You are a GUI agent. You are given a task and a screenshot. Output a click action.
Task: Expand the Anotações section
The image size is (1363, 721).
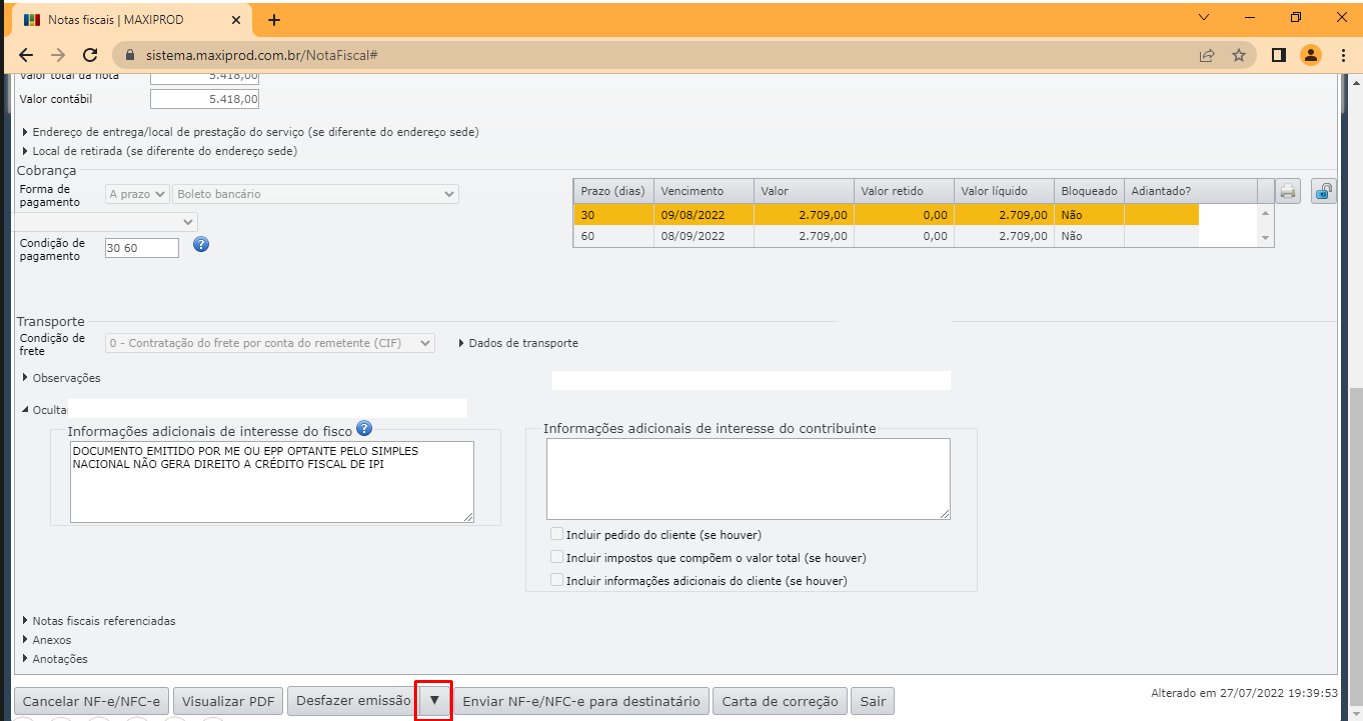pos(54,659)
